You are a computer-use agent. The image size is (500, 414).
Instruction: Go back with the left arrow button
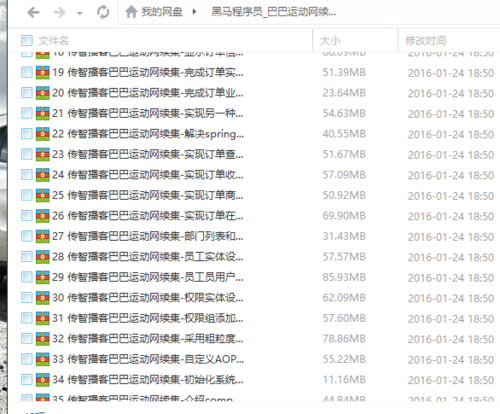click(x=33, y=13)
